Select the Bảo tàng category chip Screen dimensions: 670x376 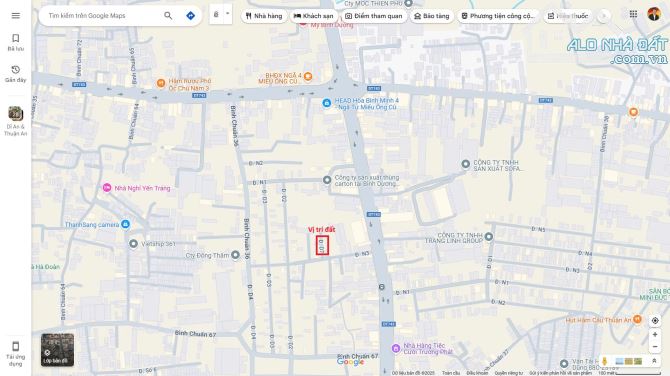coord(432,16)
